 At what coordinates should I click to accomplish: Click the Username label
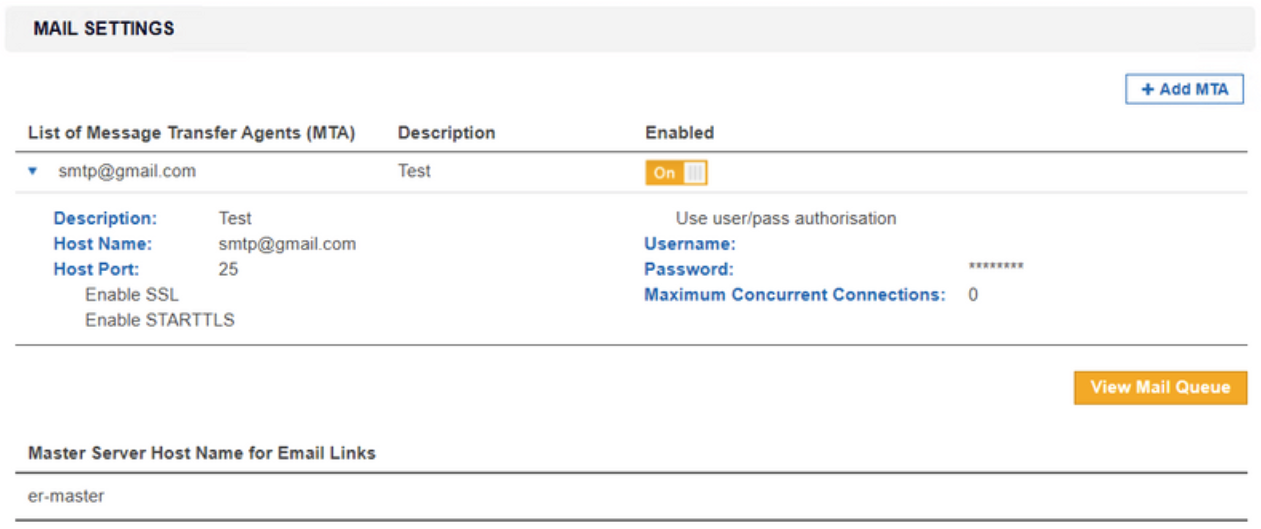pyautogui.click(x=689, y=244)
